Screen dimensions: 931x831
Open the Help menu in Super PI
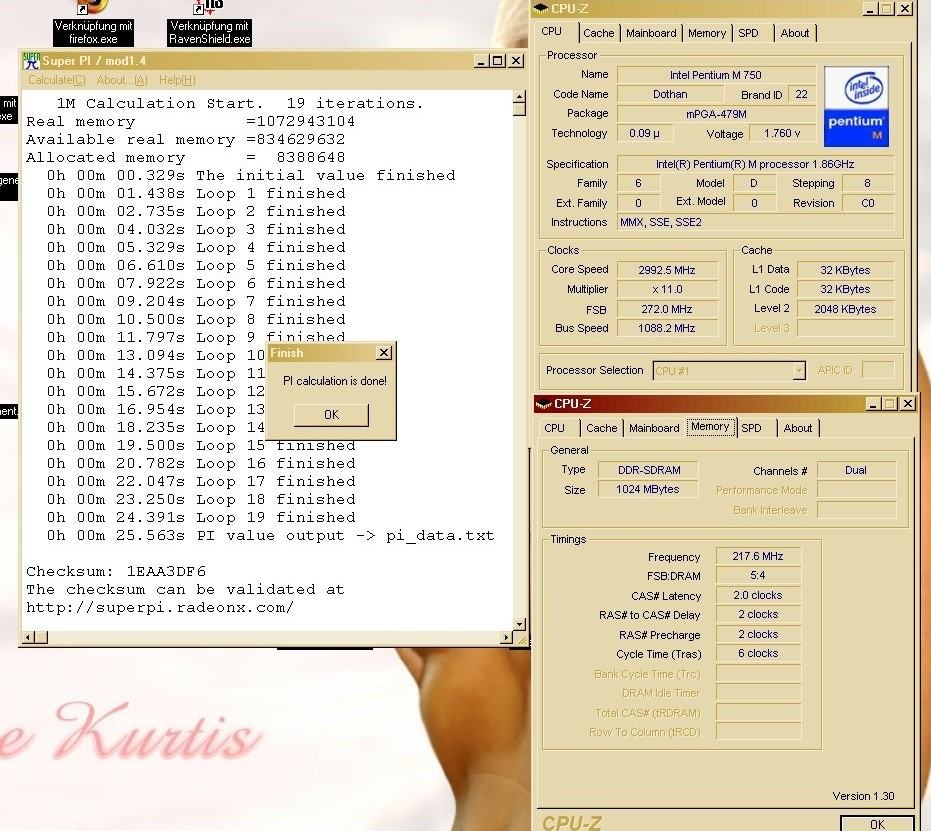coord(177,80)
